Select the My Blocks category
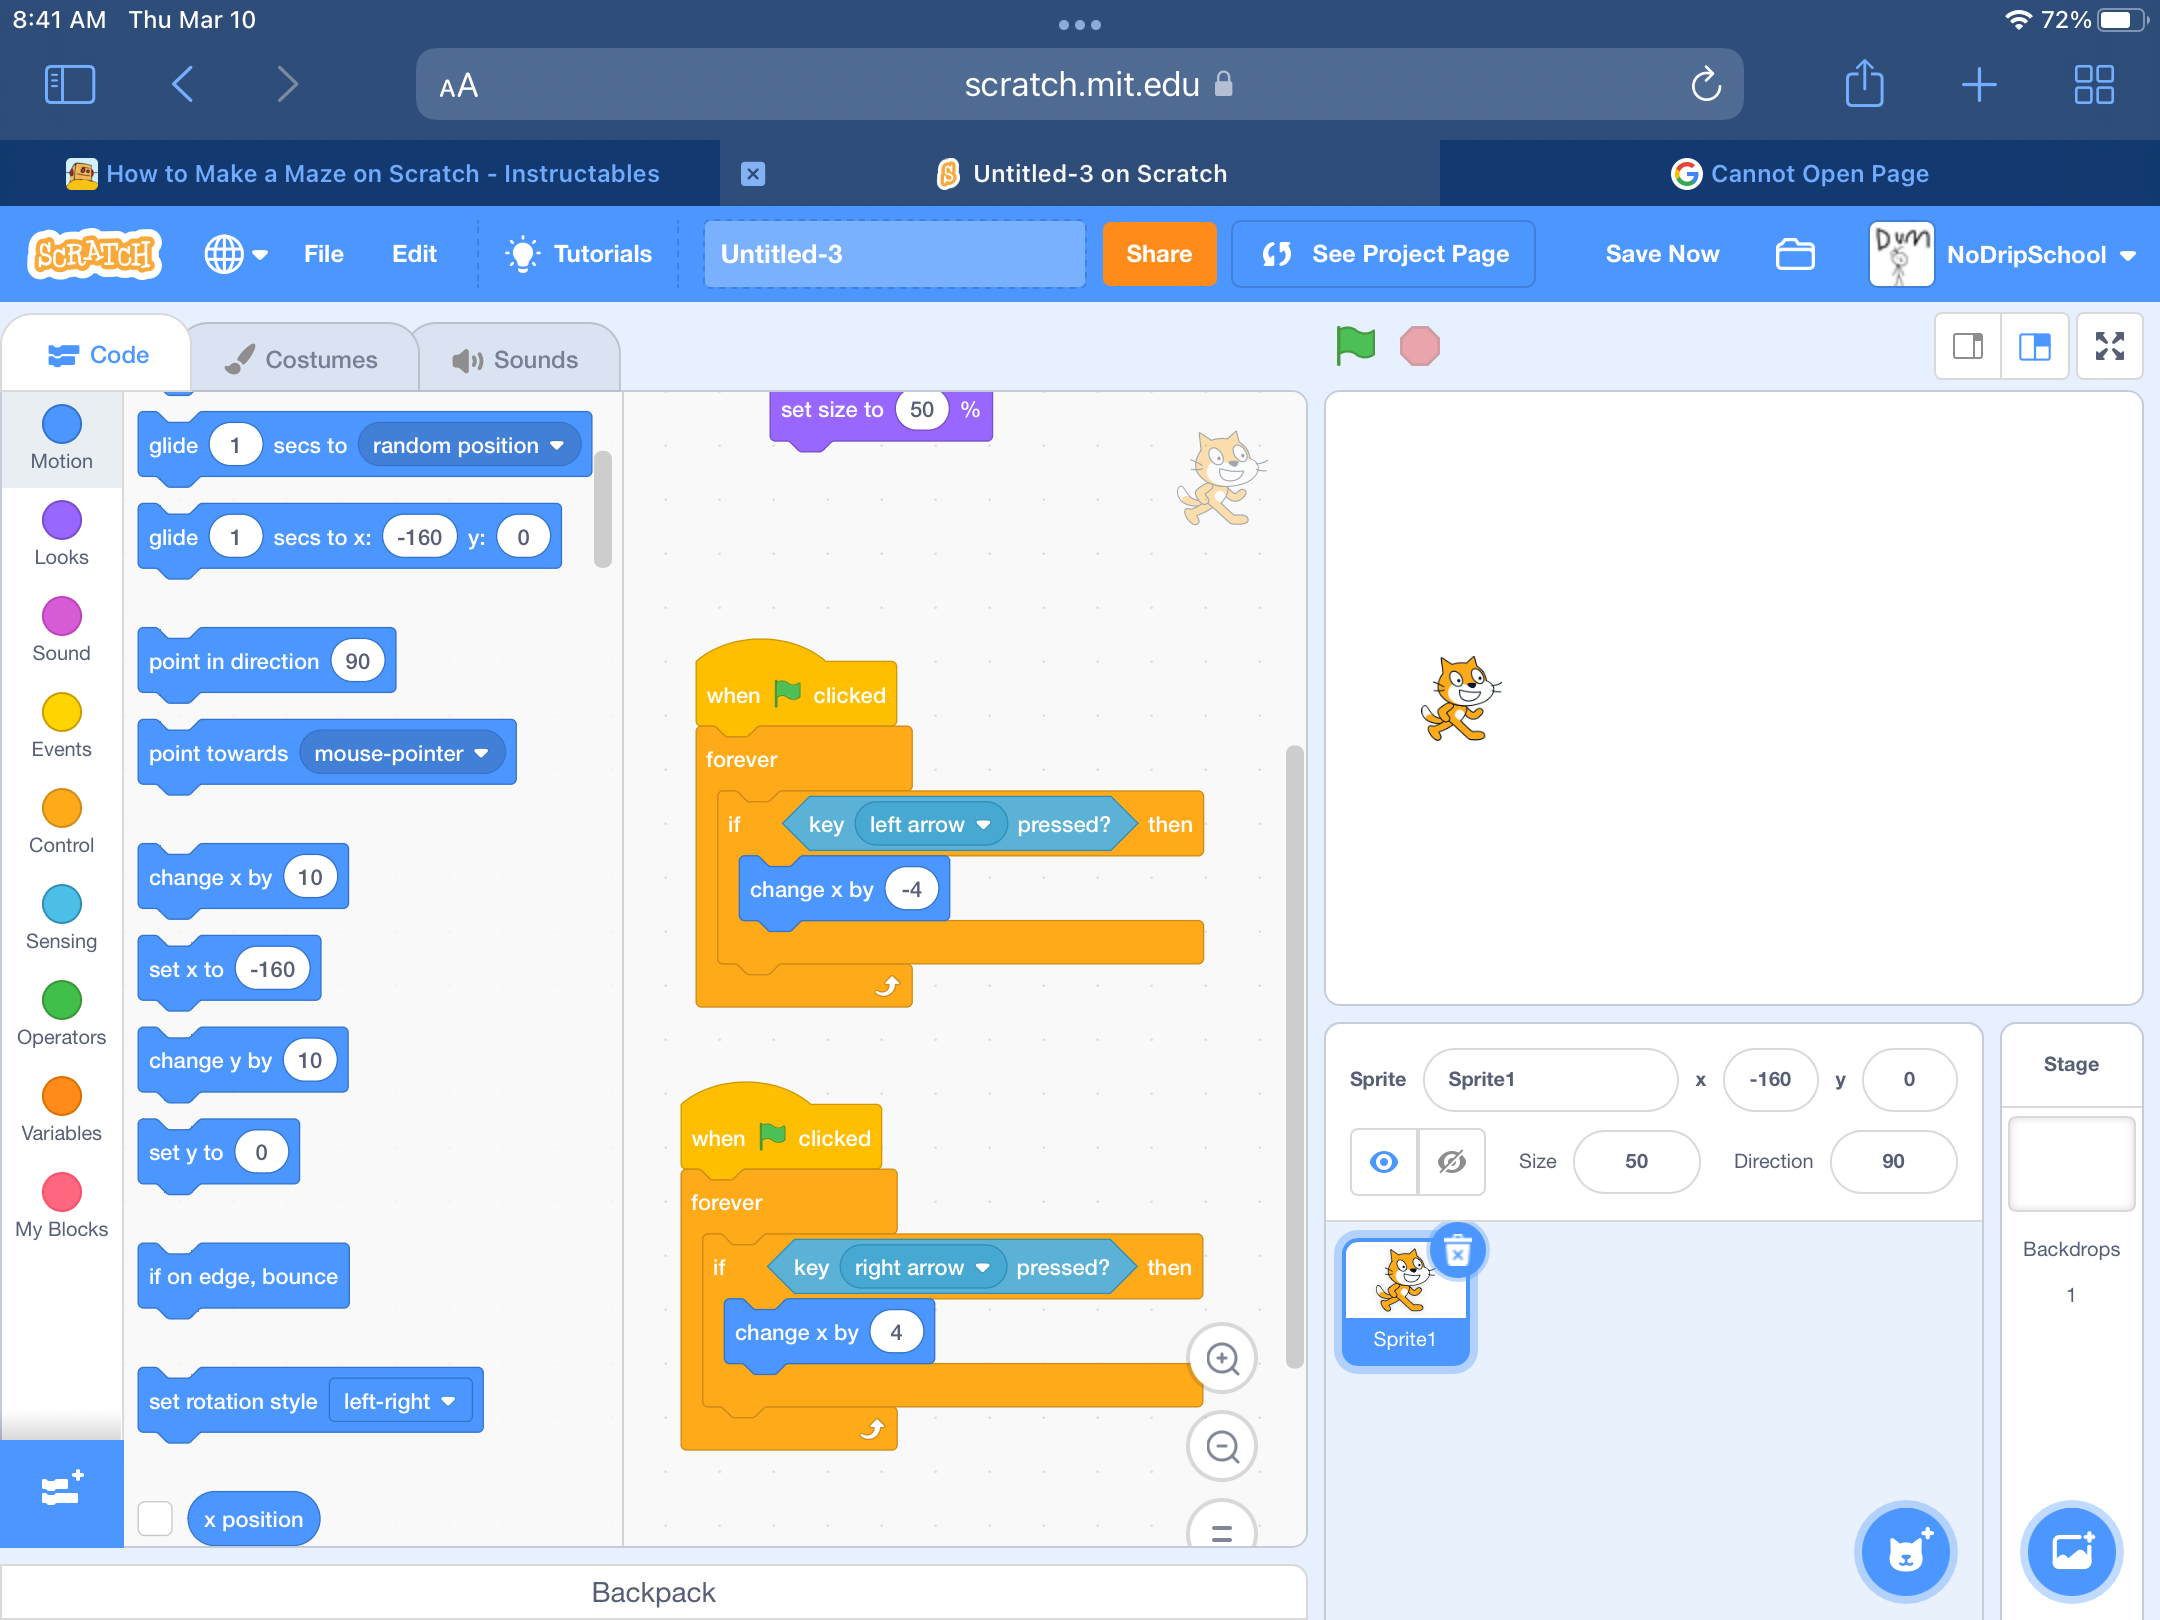This screenshot has height=1620, width=2160. [61, 1205]
